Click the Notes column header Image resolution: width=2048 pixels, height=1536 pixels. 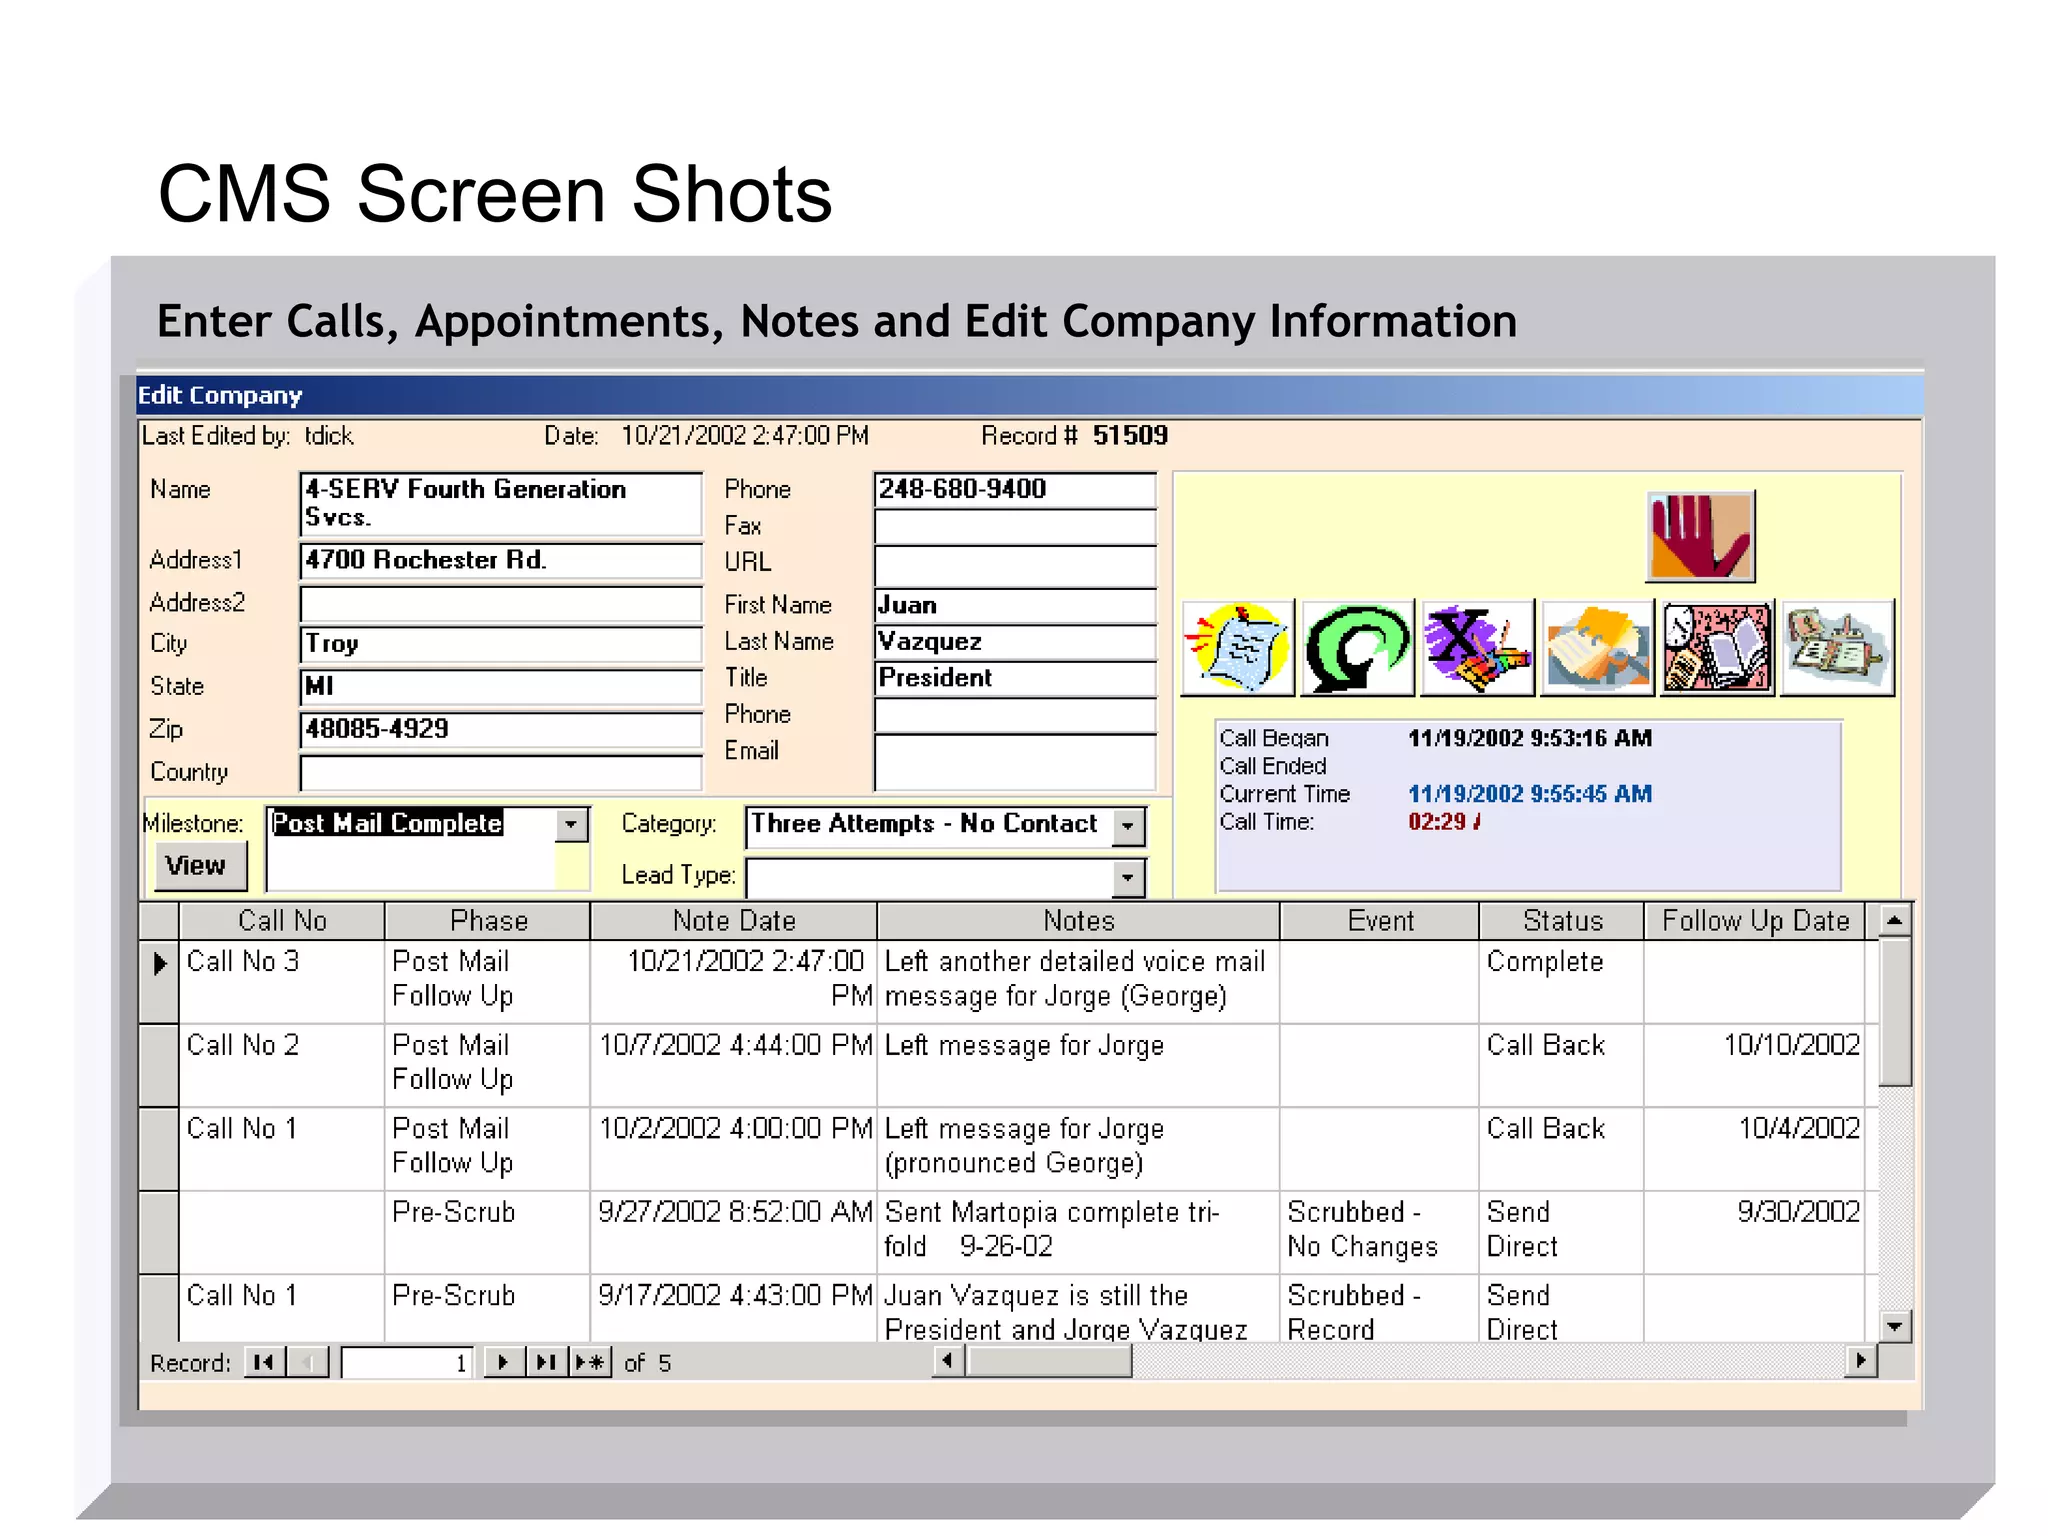pos(1079,921)
